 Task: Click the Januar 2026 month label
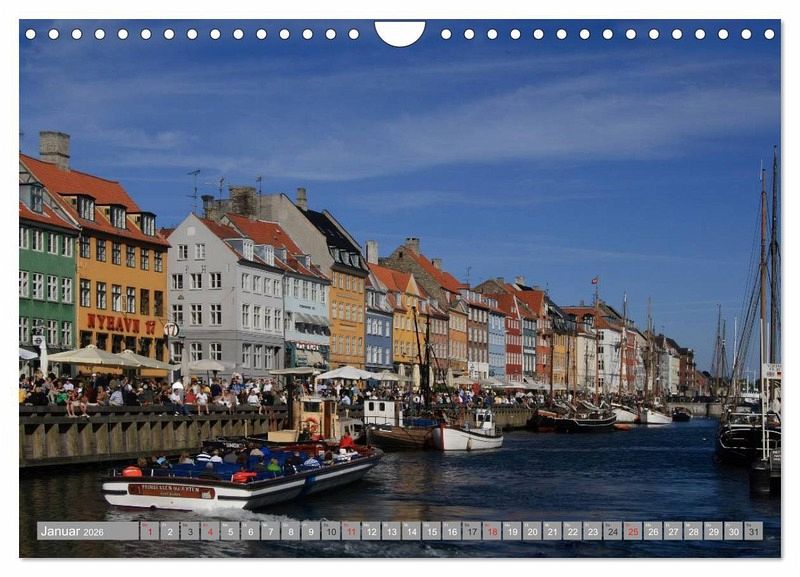[72, 531]
